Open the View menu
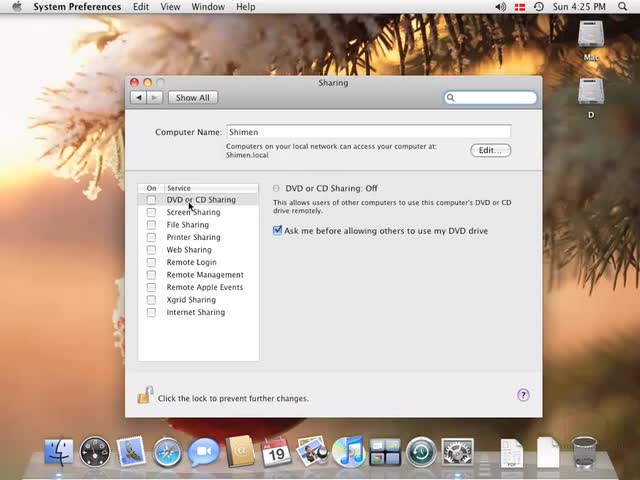The height and width of the screenshot is (480, 640). coord(170,7)
